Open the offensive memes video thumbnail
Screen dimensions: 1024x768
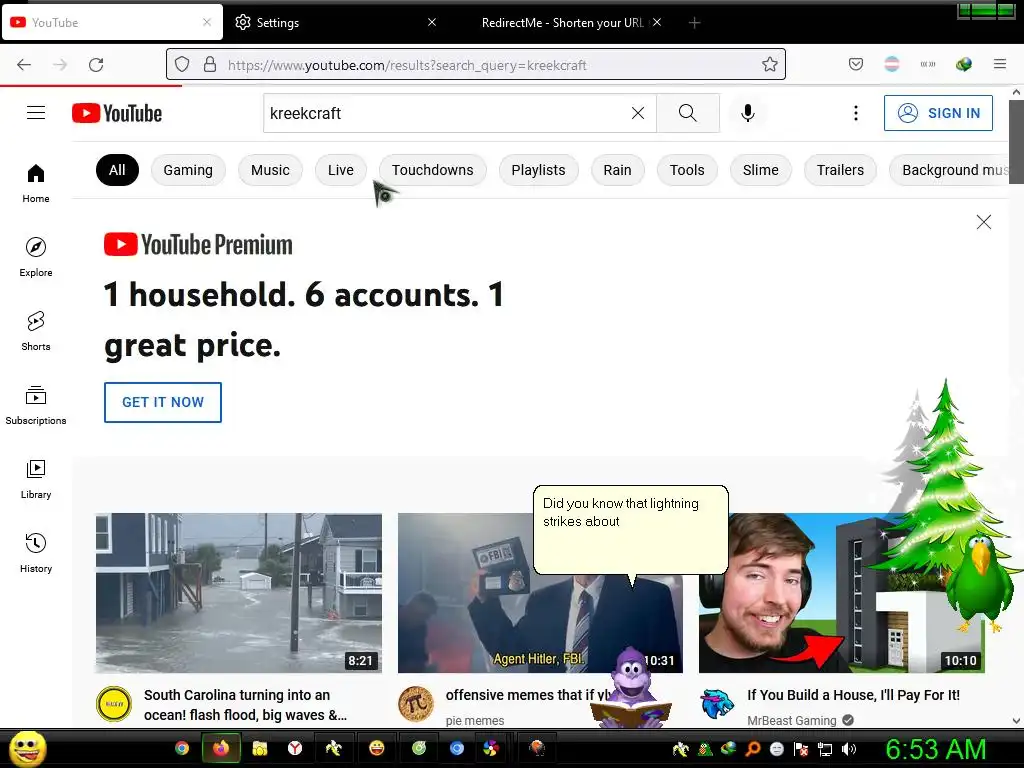click(x=540, y=593)
